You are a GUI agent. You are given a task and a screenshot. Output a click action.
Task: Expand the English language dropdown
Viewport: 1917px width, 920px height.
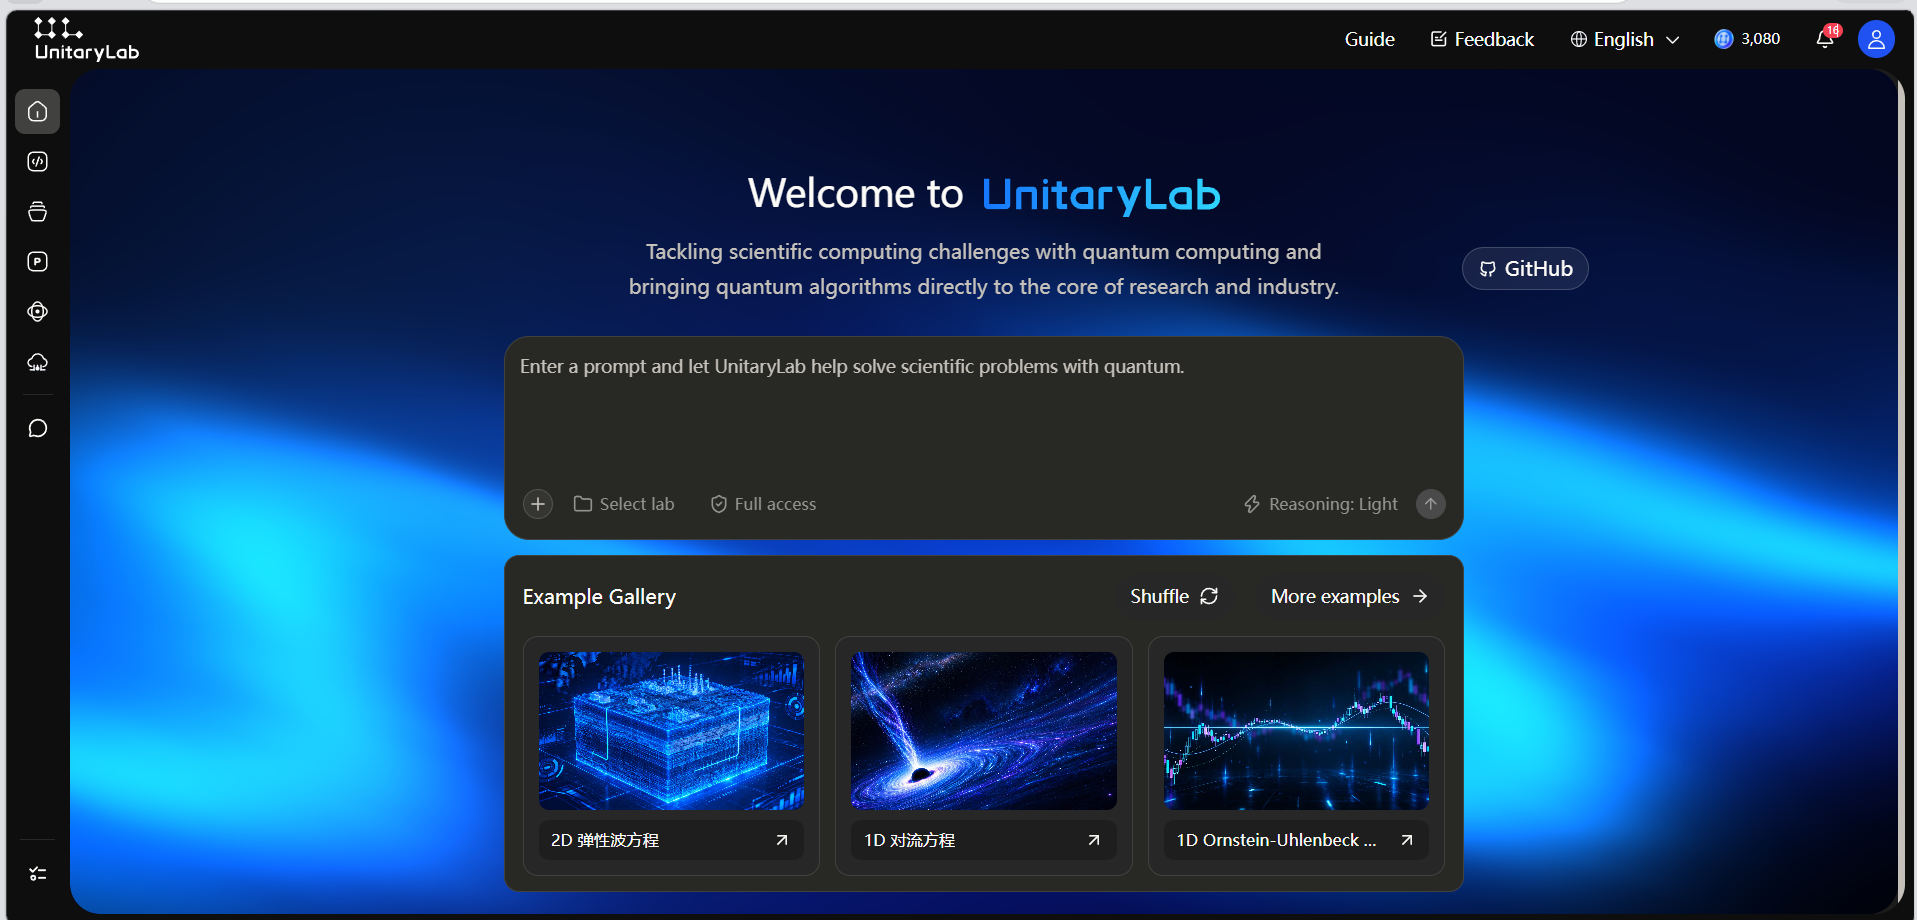click(1625, 39)
